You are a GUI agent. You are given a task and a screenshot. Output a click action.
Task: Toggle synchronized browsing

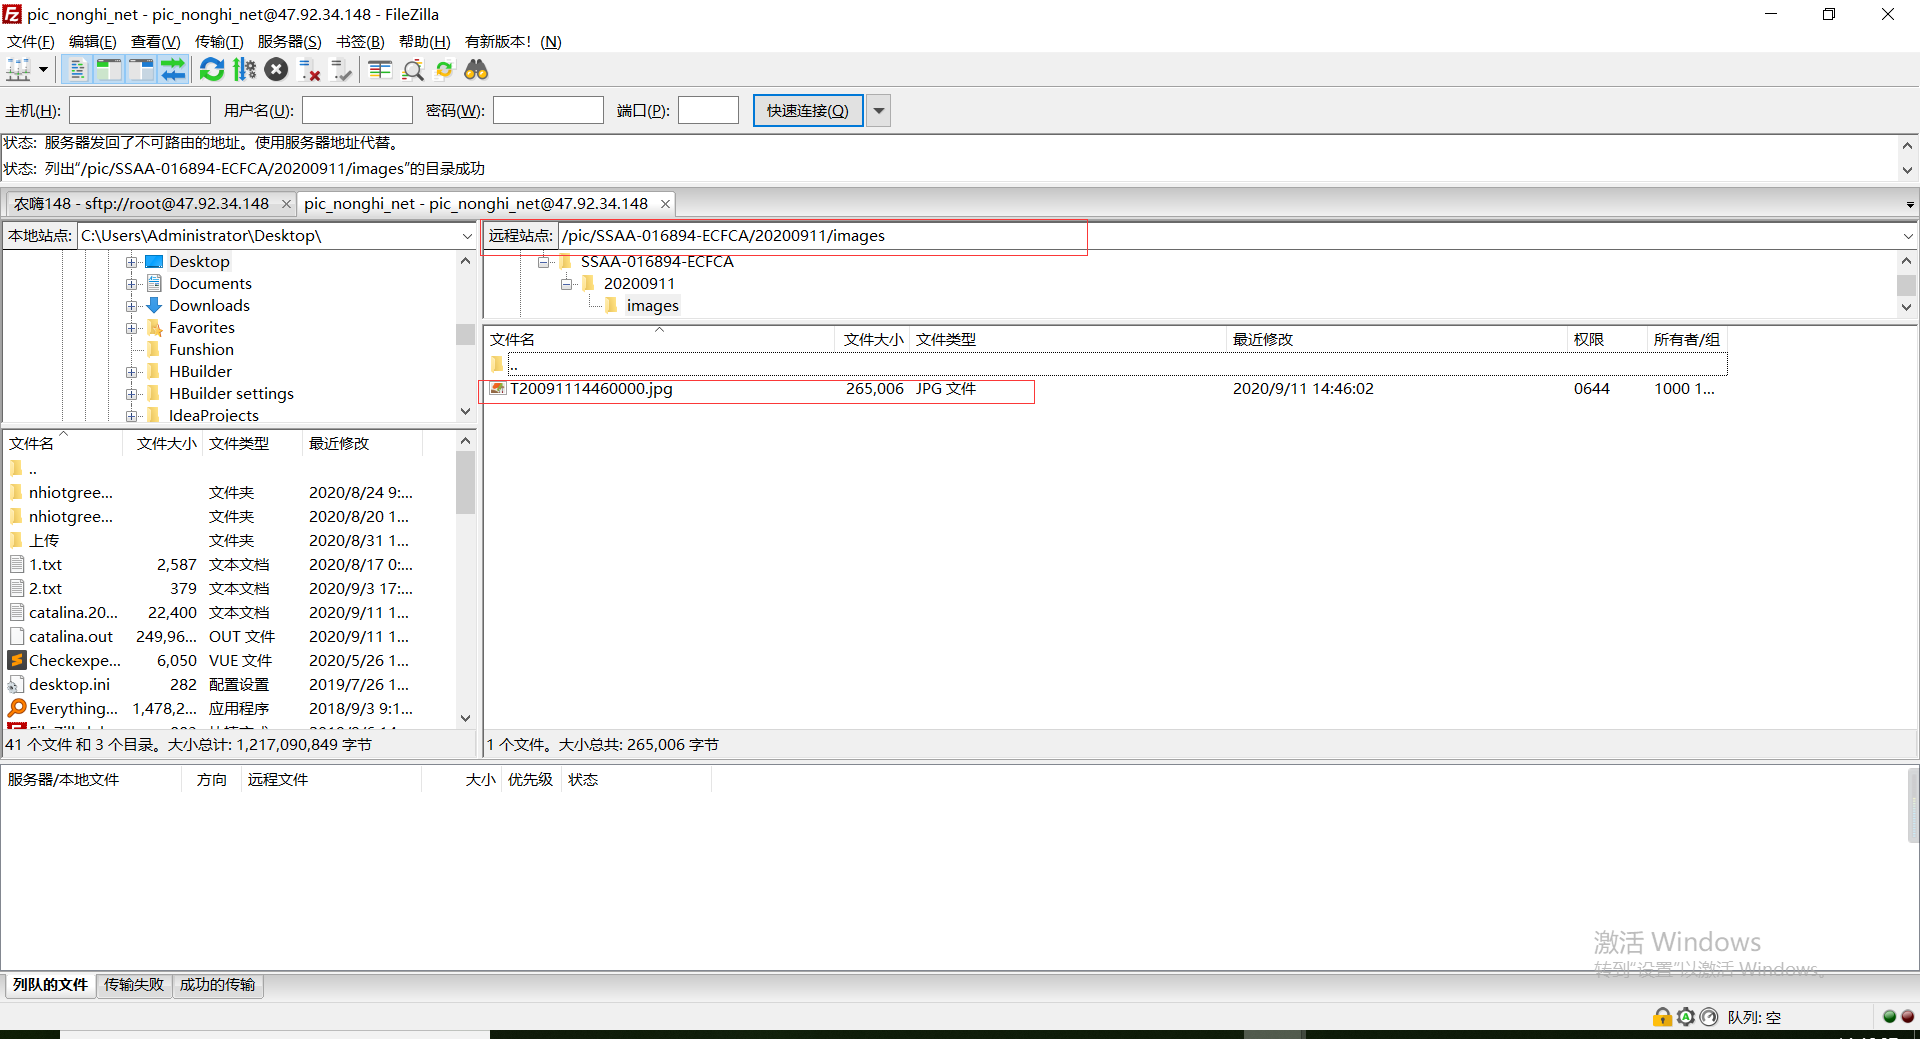click(x=445, y=70)
